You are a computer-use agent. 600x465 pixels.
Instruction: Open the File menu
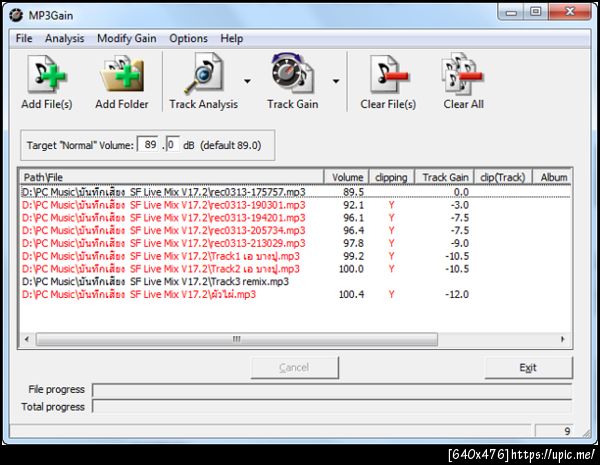pyautogui.click(x=24, y=38)
